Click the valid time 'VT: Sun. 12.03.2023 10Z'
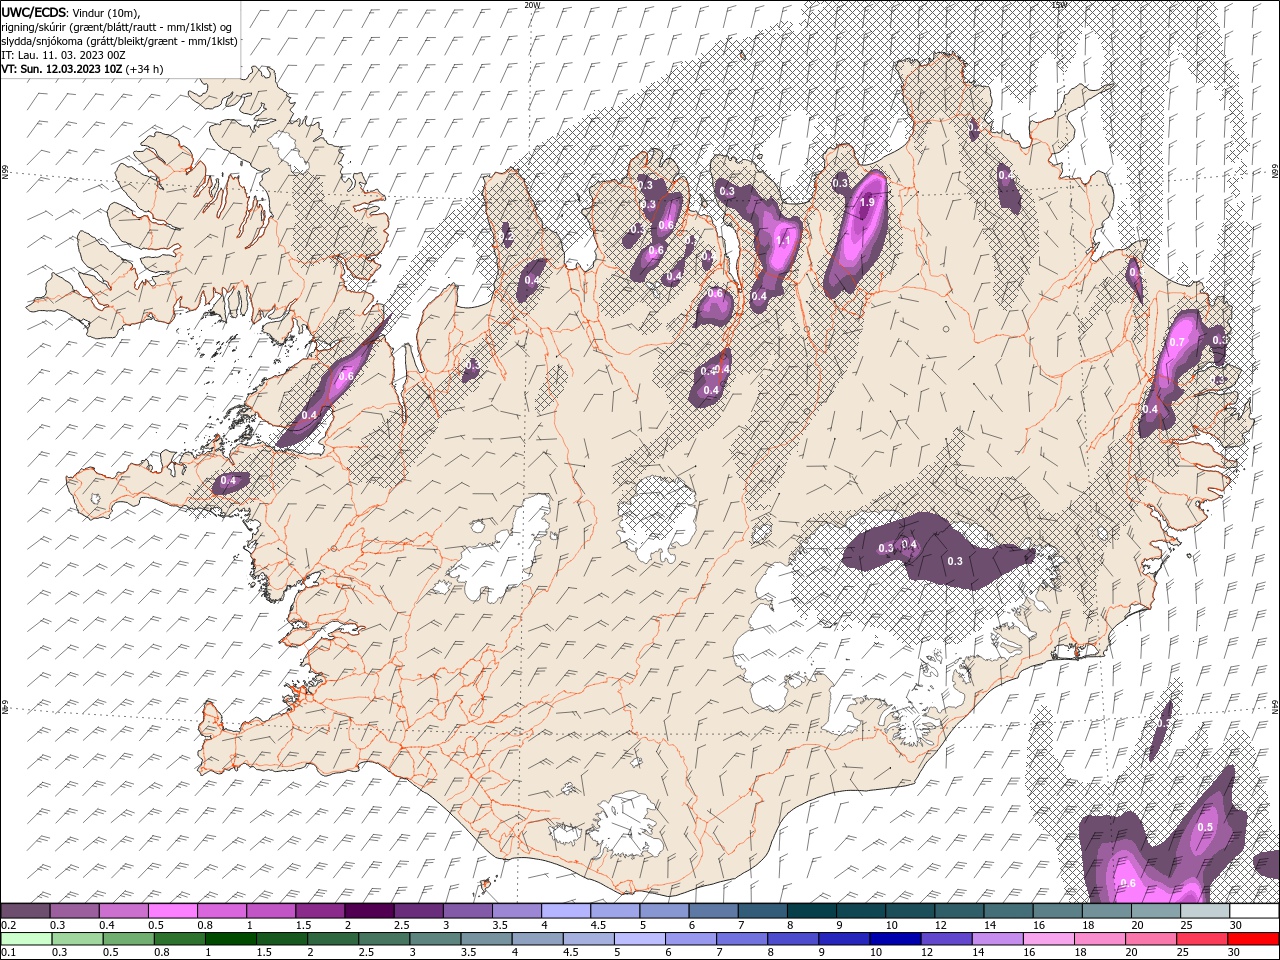This screenshot has width=1280, height=960. tap(61, 69)
